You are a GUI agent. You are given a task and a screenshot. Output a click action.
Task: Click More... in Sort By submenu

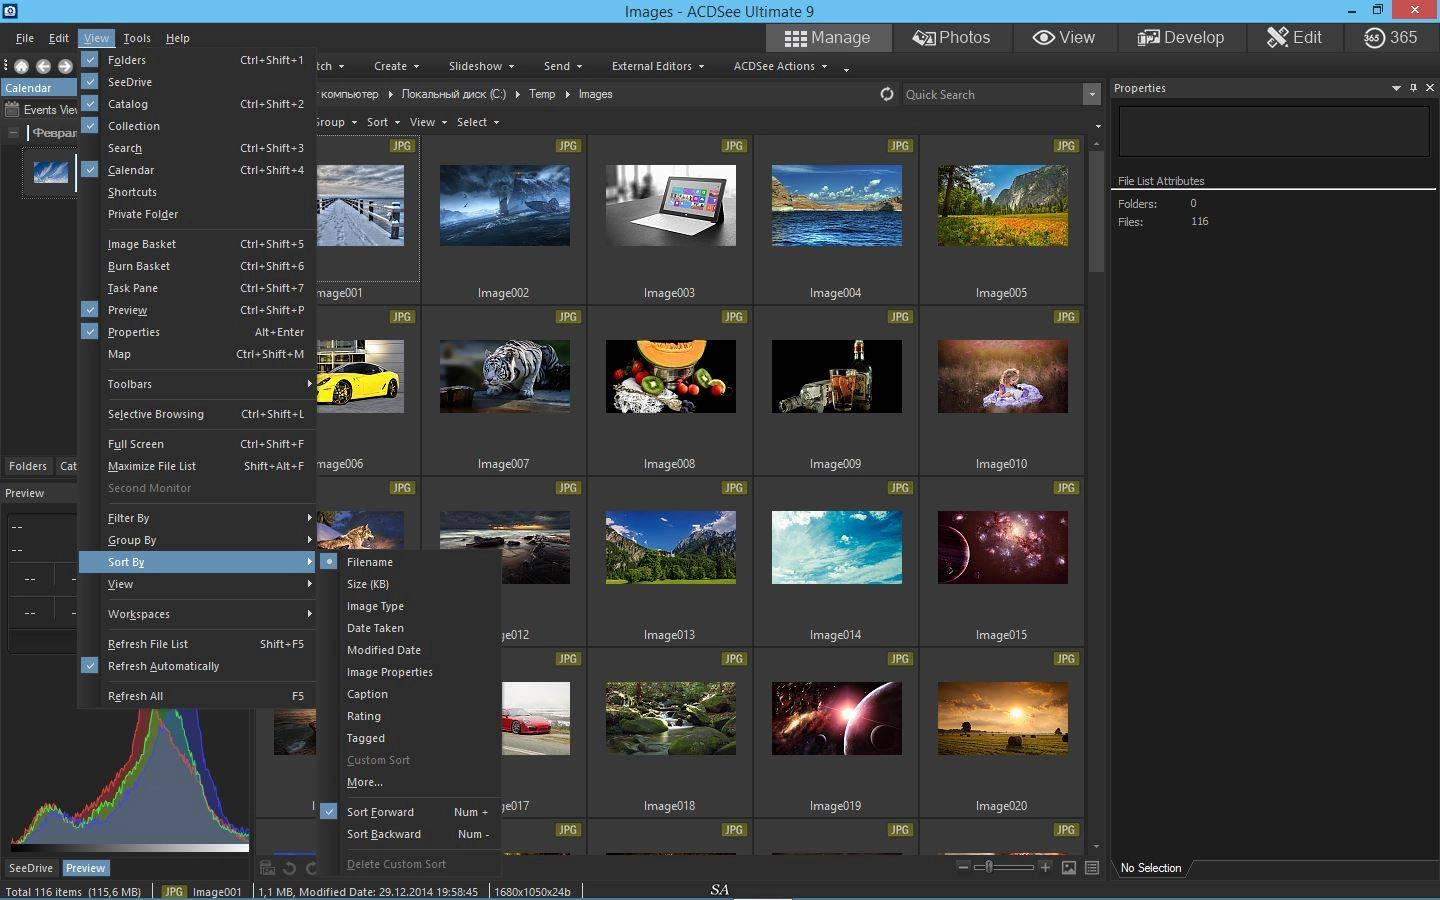pos(410,782)
